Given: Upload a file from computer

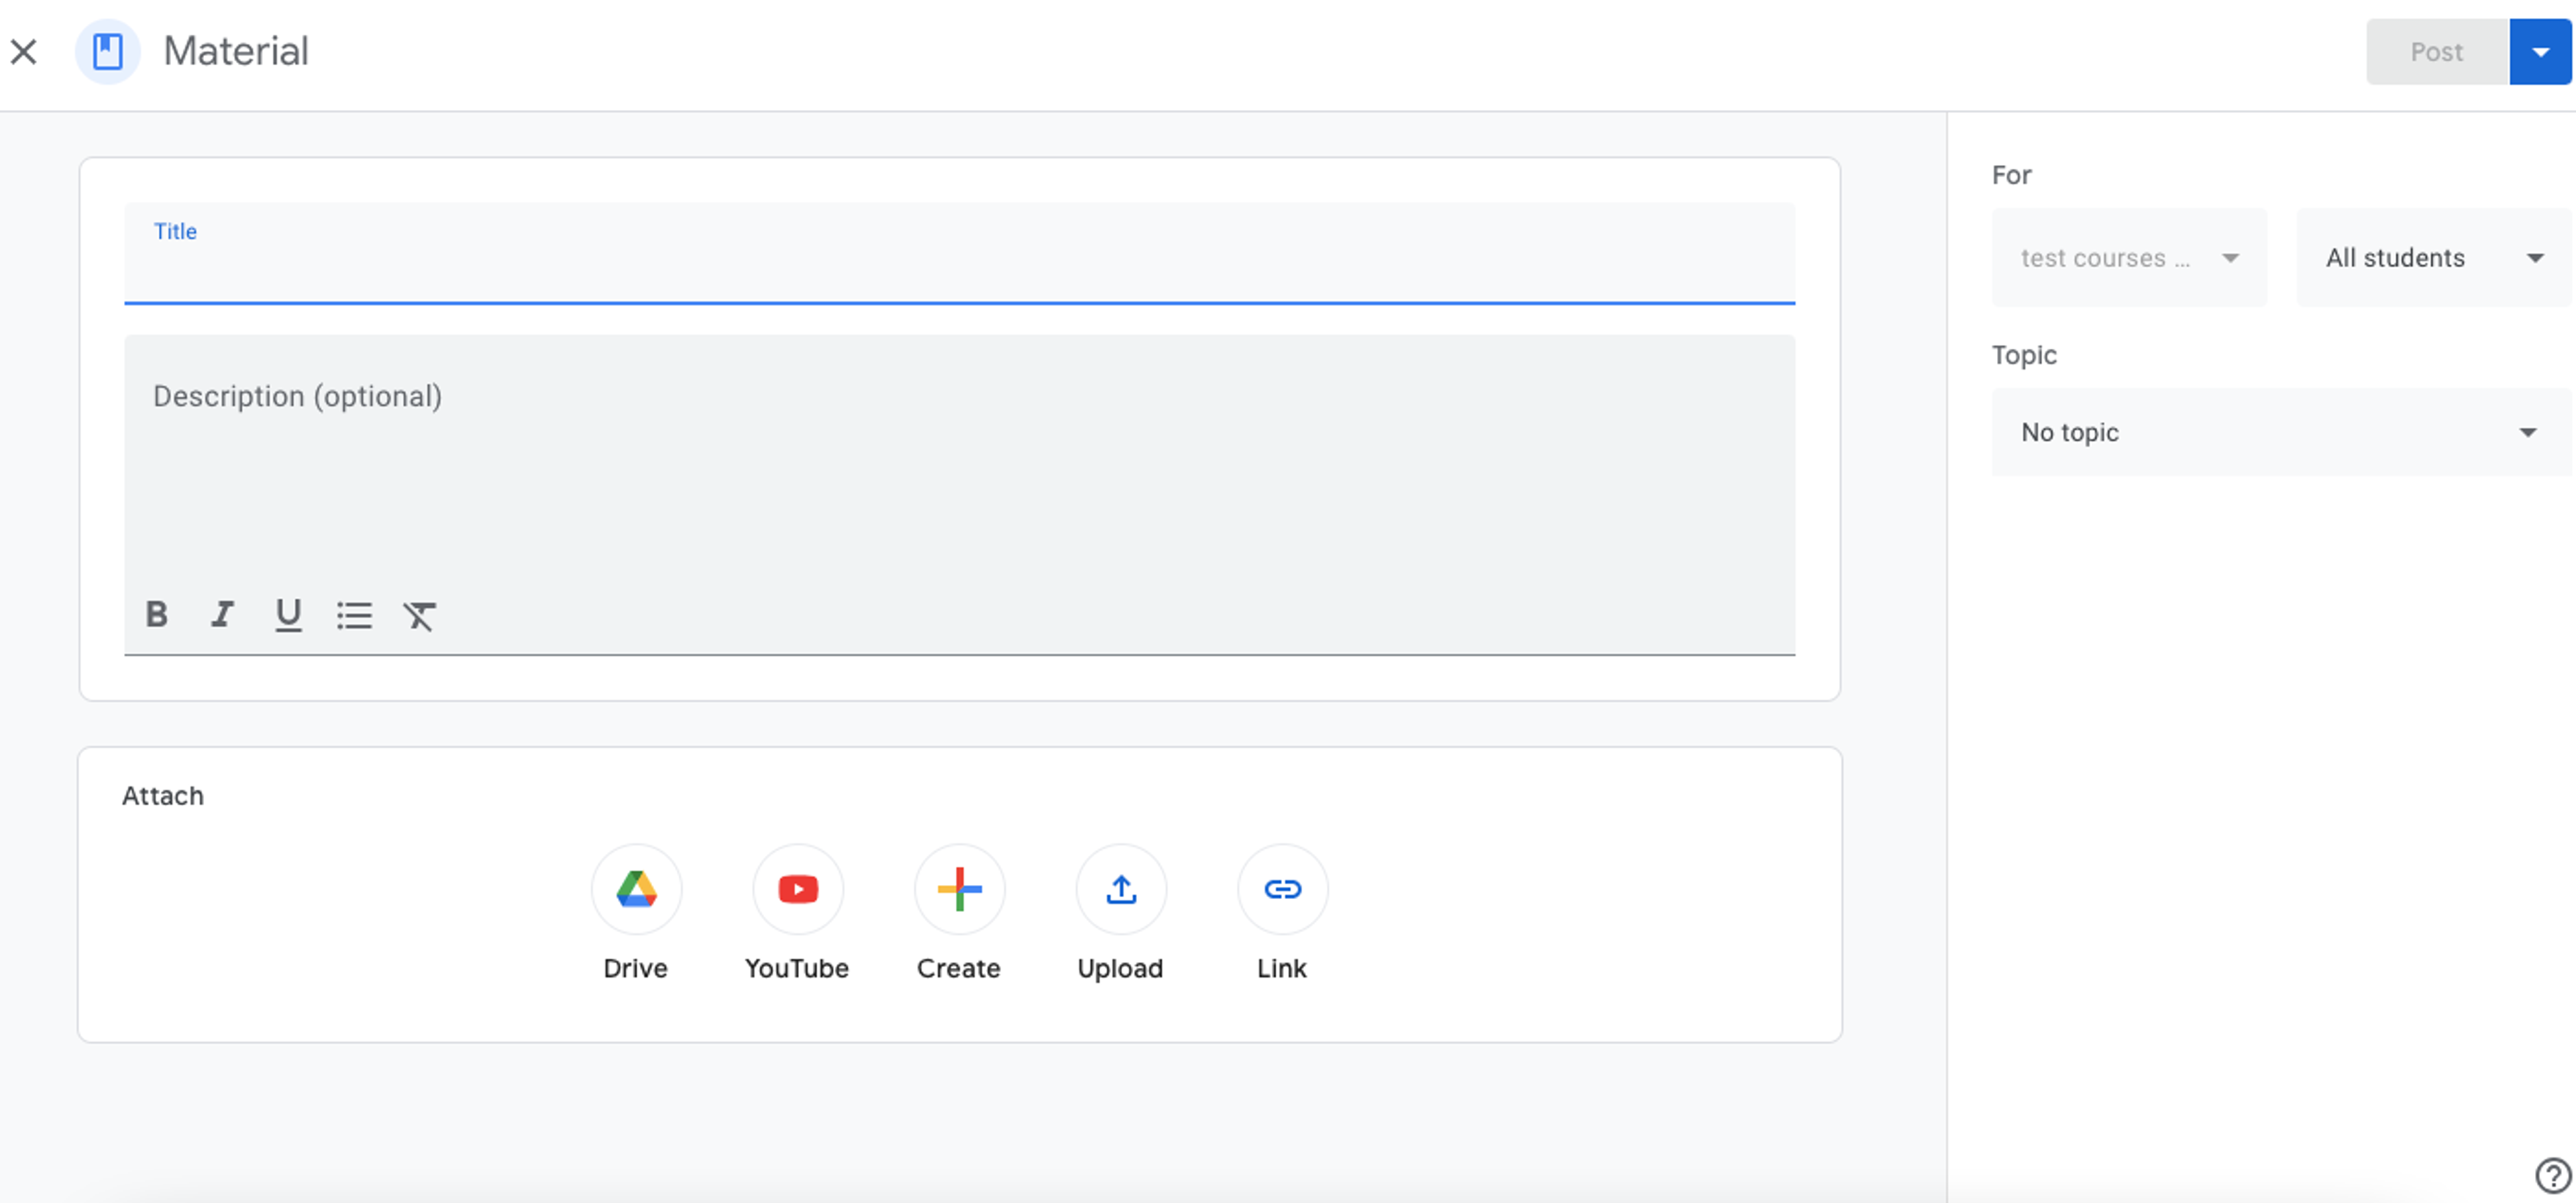Looking at the screenshot, I should coord(1121,889).
